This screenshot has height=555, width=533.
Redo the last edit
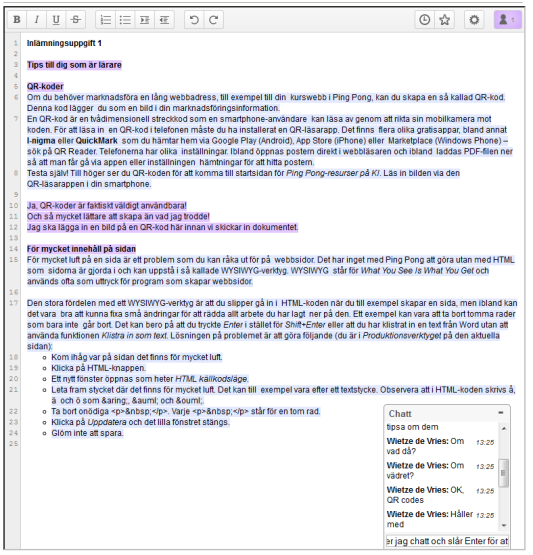(213, 19)
